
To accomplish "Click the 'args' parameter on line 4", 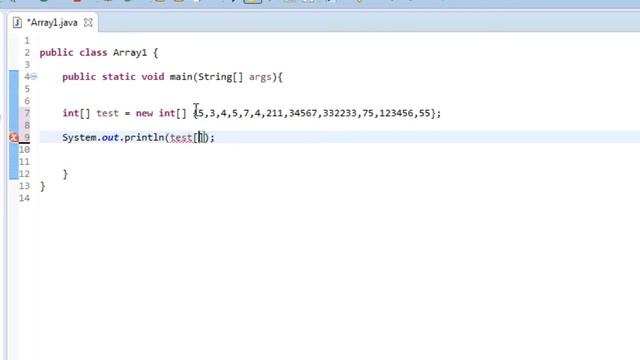I will (x=260, y=77).
